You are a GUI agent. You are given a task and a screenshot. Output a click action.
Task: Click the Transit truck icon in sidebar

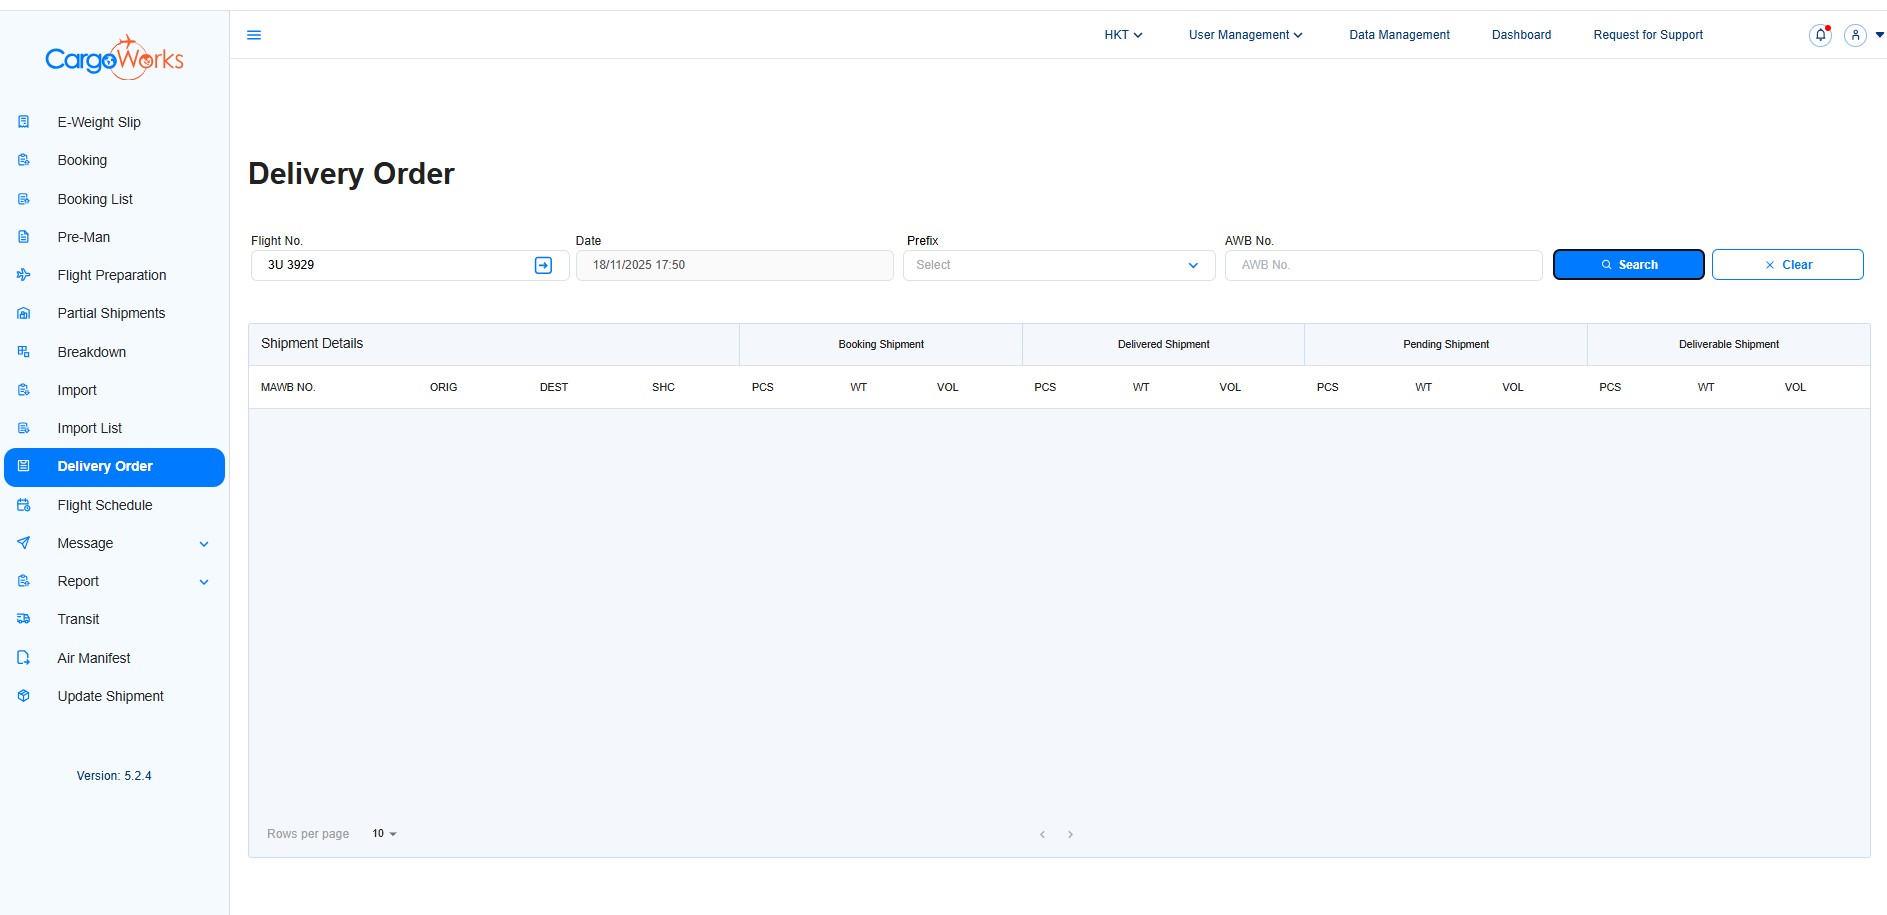pyautogui.click(x=24, y=619)
